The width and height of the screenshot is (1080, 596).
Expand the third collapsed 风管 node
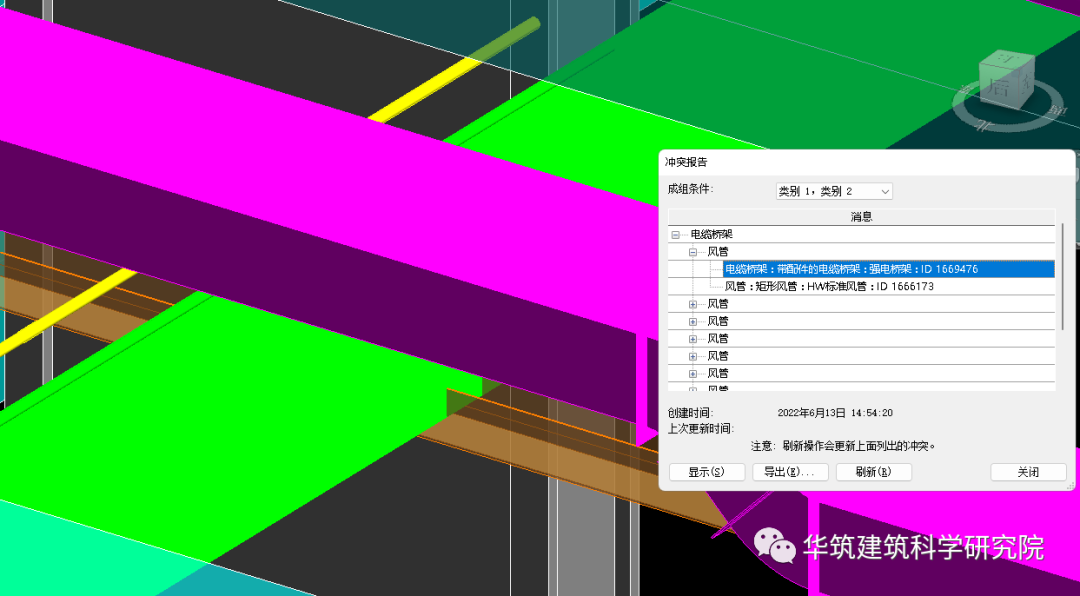click(x=692, y=338)
